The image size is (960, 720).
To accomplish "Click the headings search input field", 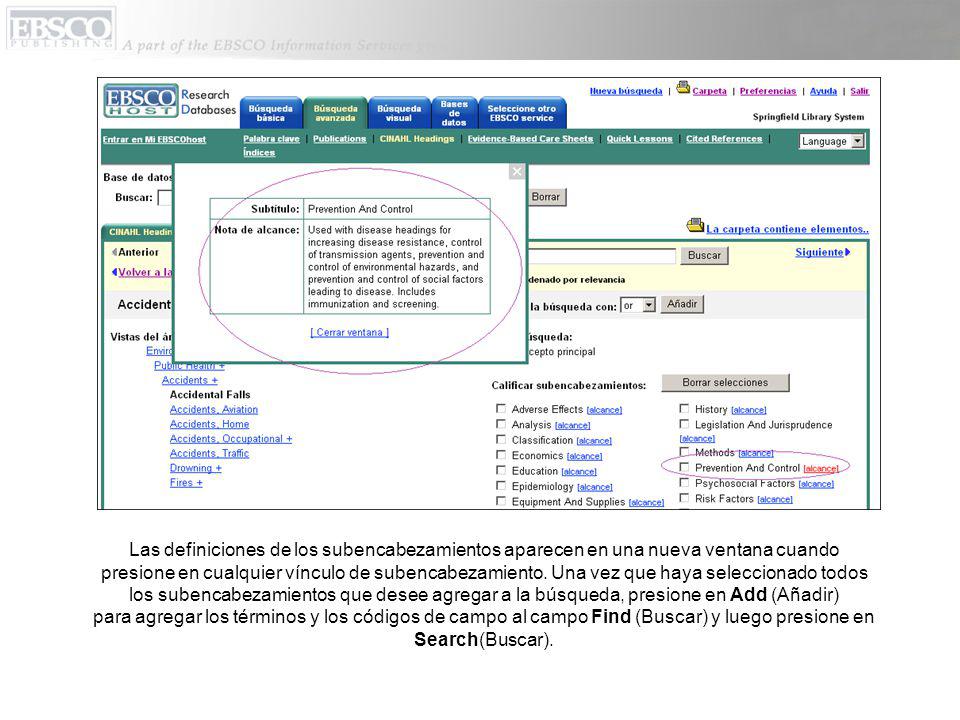I will pos(601,255).
